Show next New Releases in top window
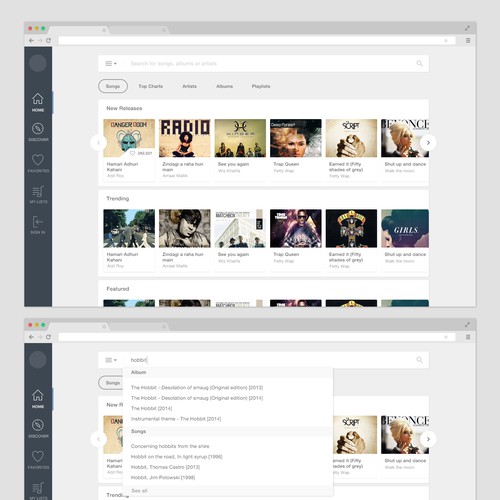Viewport: 500px width, 500px height. tap(428, 143)
